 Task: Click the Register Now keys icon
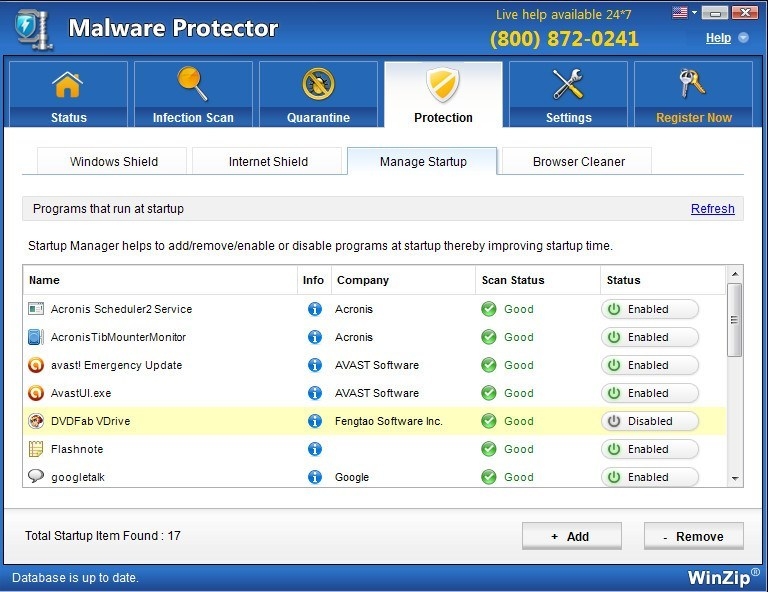pyautogui.click(x=693, y=86)
